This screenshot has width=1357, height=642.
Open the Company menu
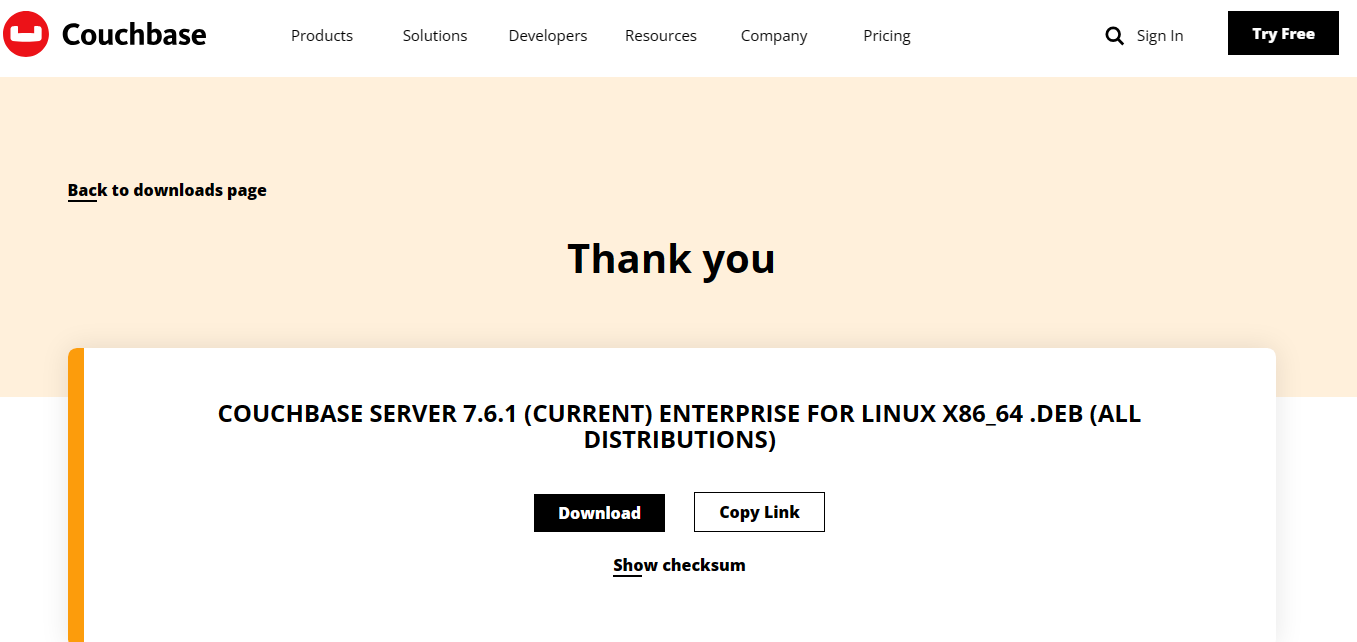[774, 36]
